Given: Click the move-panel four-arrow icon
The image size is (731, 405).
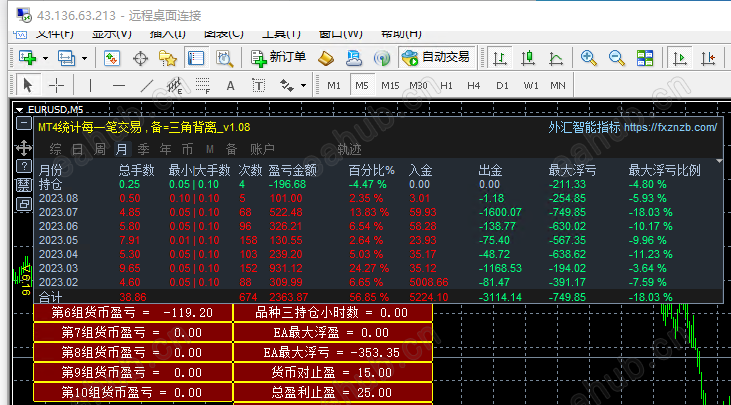Looking at the screenshot, I should click(24, 148).
